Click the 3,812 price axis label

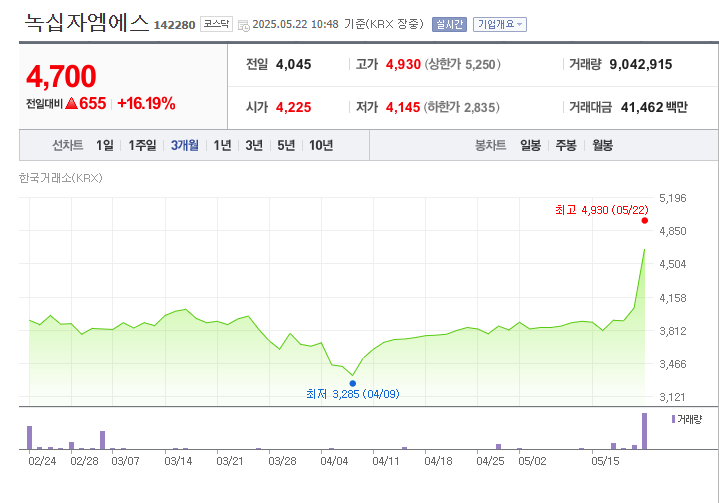(673, 331)
